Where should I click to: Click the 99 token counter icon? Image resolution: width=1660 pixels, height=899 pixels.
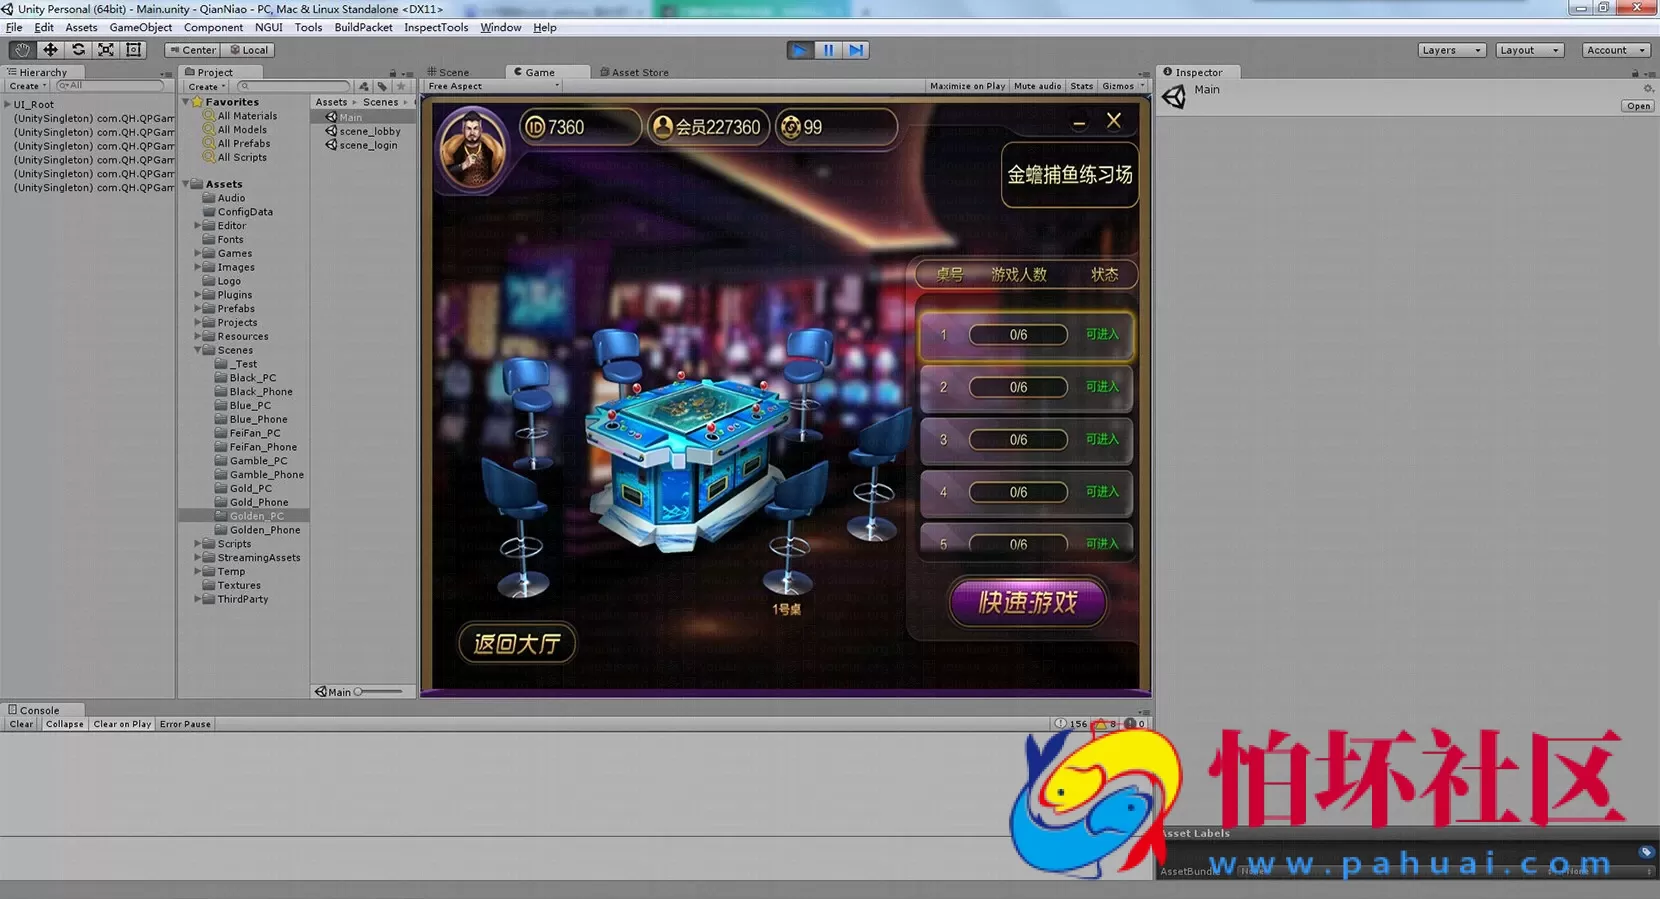tap(791, 127)
